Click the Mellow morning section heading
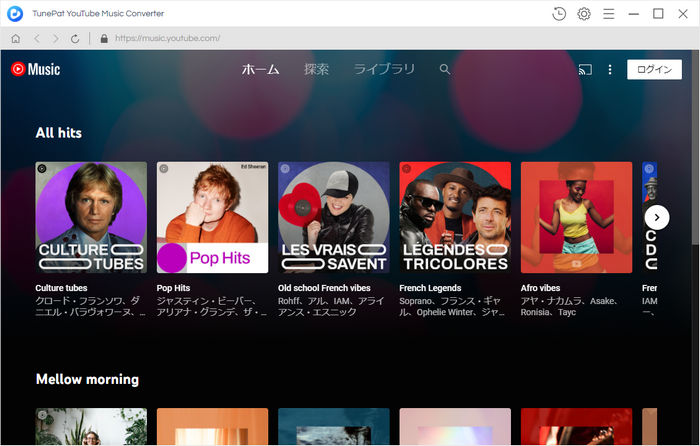 tap(88, 379)
